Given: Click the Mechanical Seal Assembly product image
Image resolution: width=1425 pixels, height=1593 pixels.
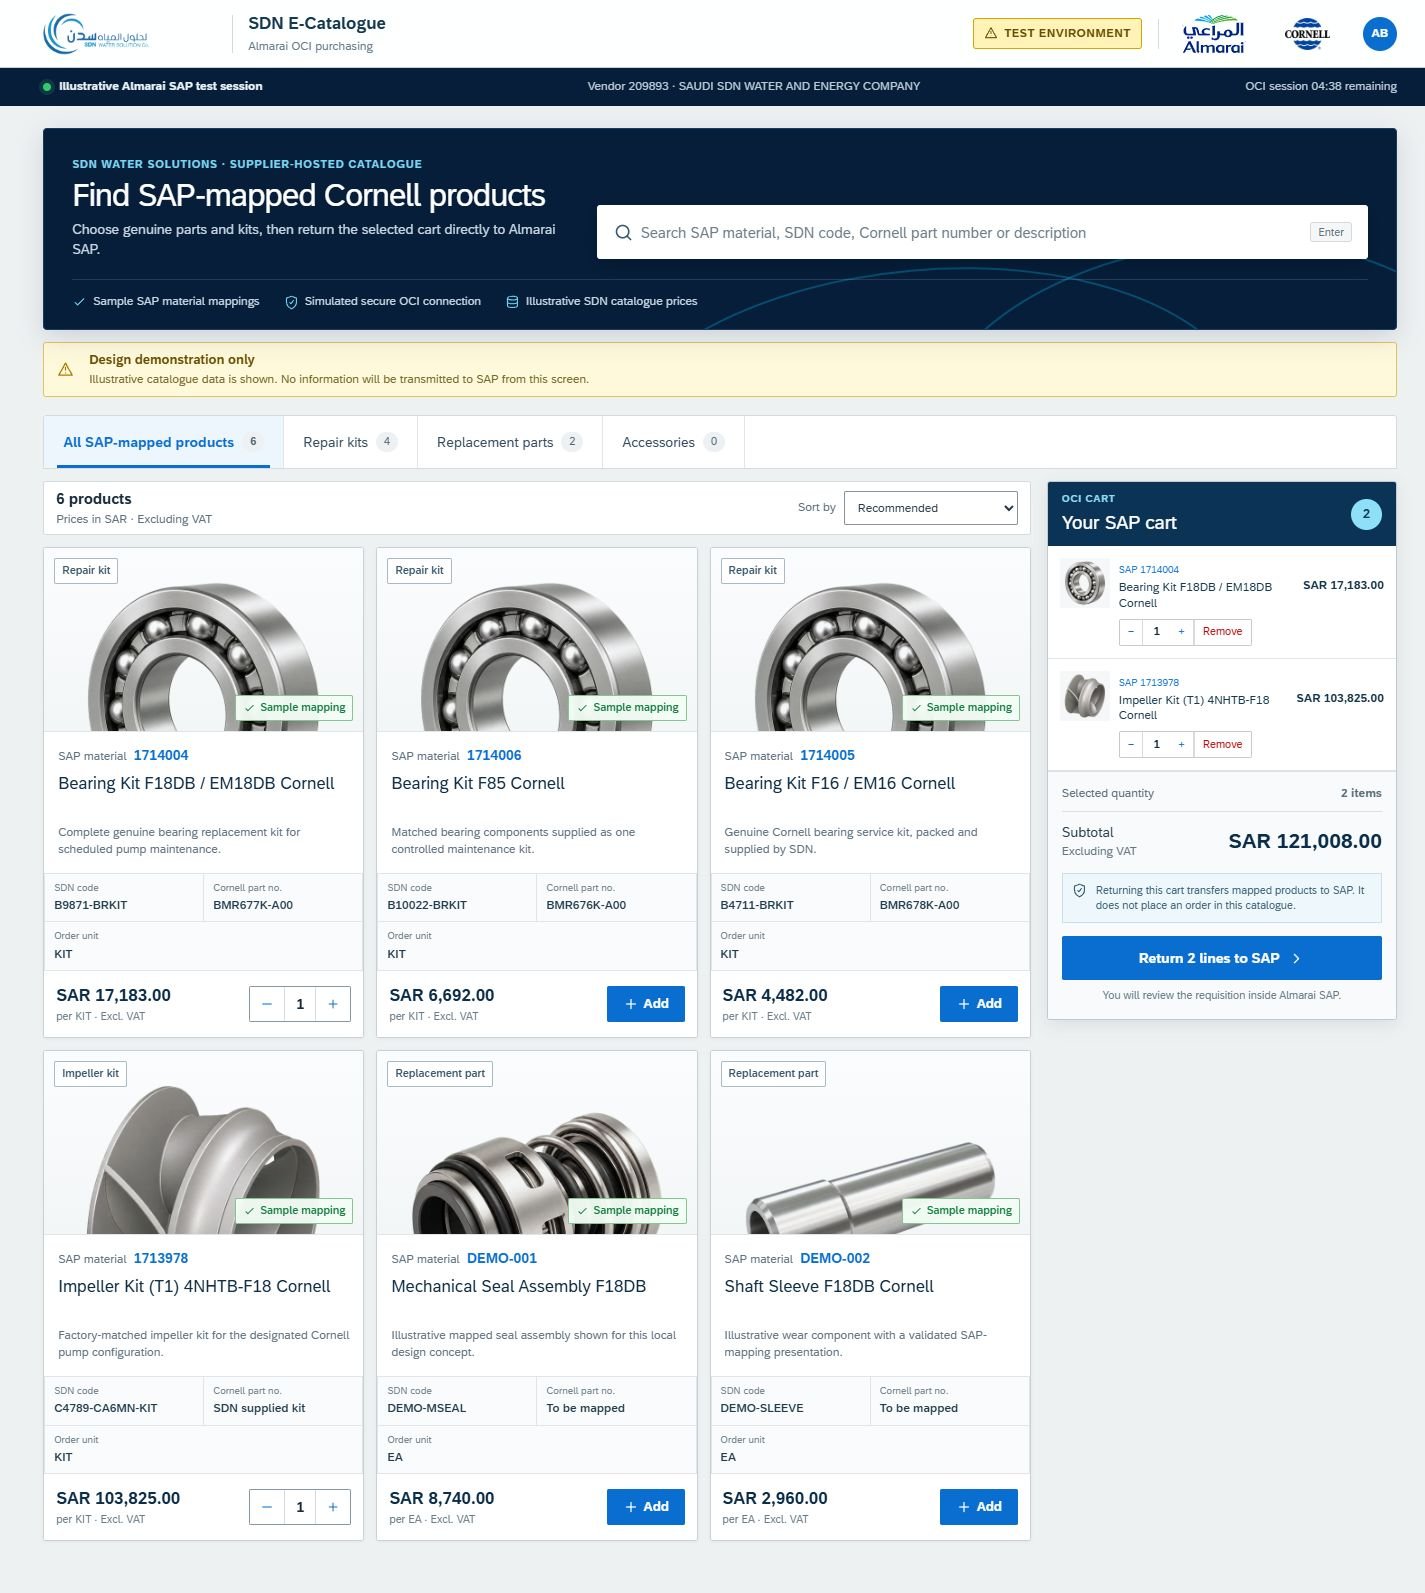Looking at the screenshot, I should pyautogui.click(x=537, y=1142).
